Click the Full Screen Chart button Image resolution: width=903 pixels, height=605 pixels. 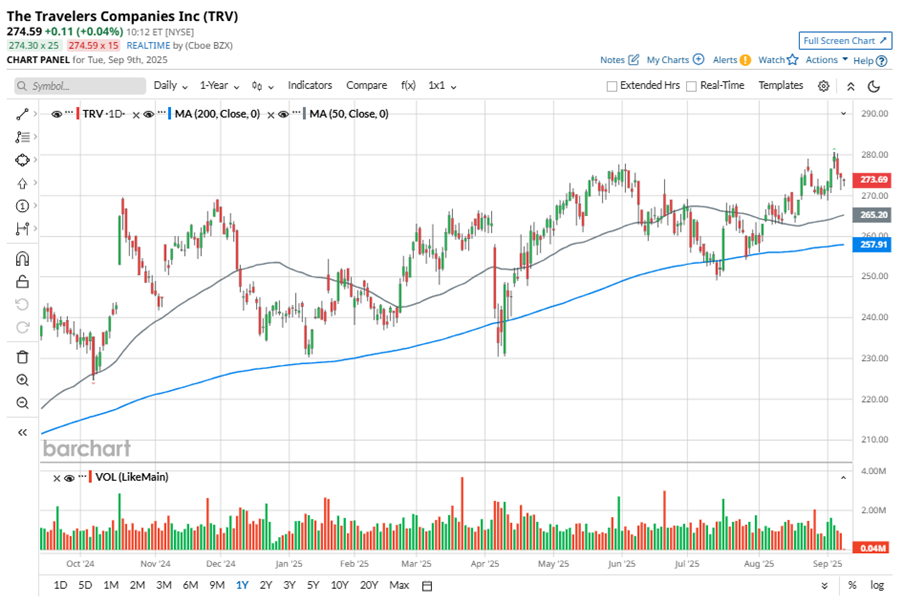(x=845, y=41)
